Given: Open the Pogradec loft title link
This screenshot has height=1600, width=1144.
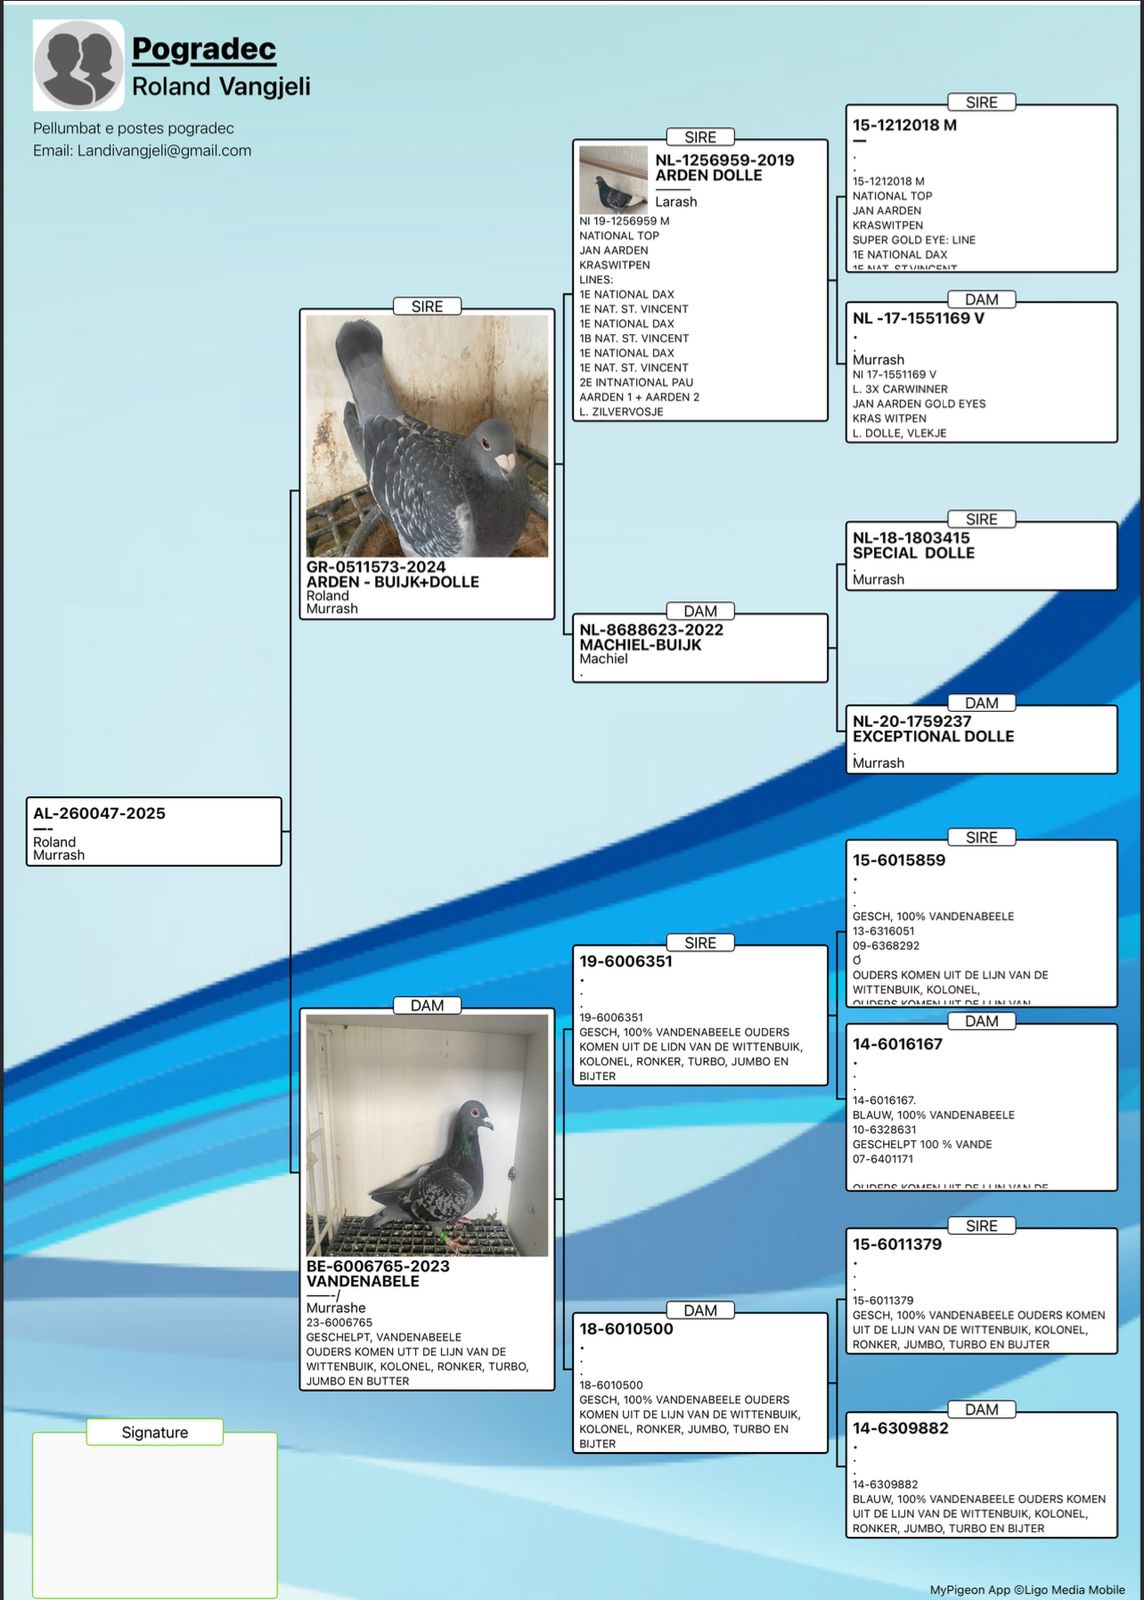Looking at the screenshot, I should [x=204, y=49].
